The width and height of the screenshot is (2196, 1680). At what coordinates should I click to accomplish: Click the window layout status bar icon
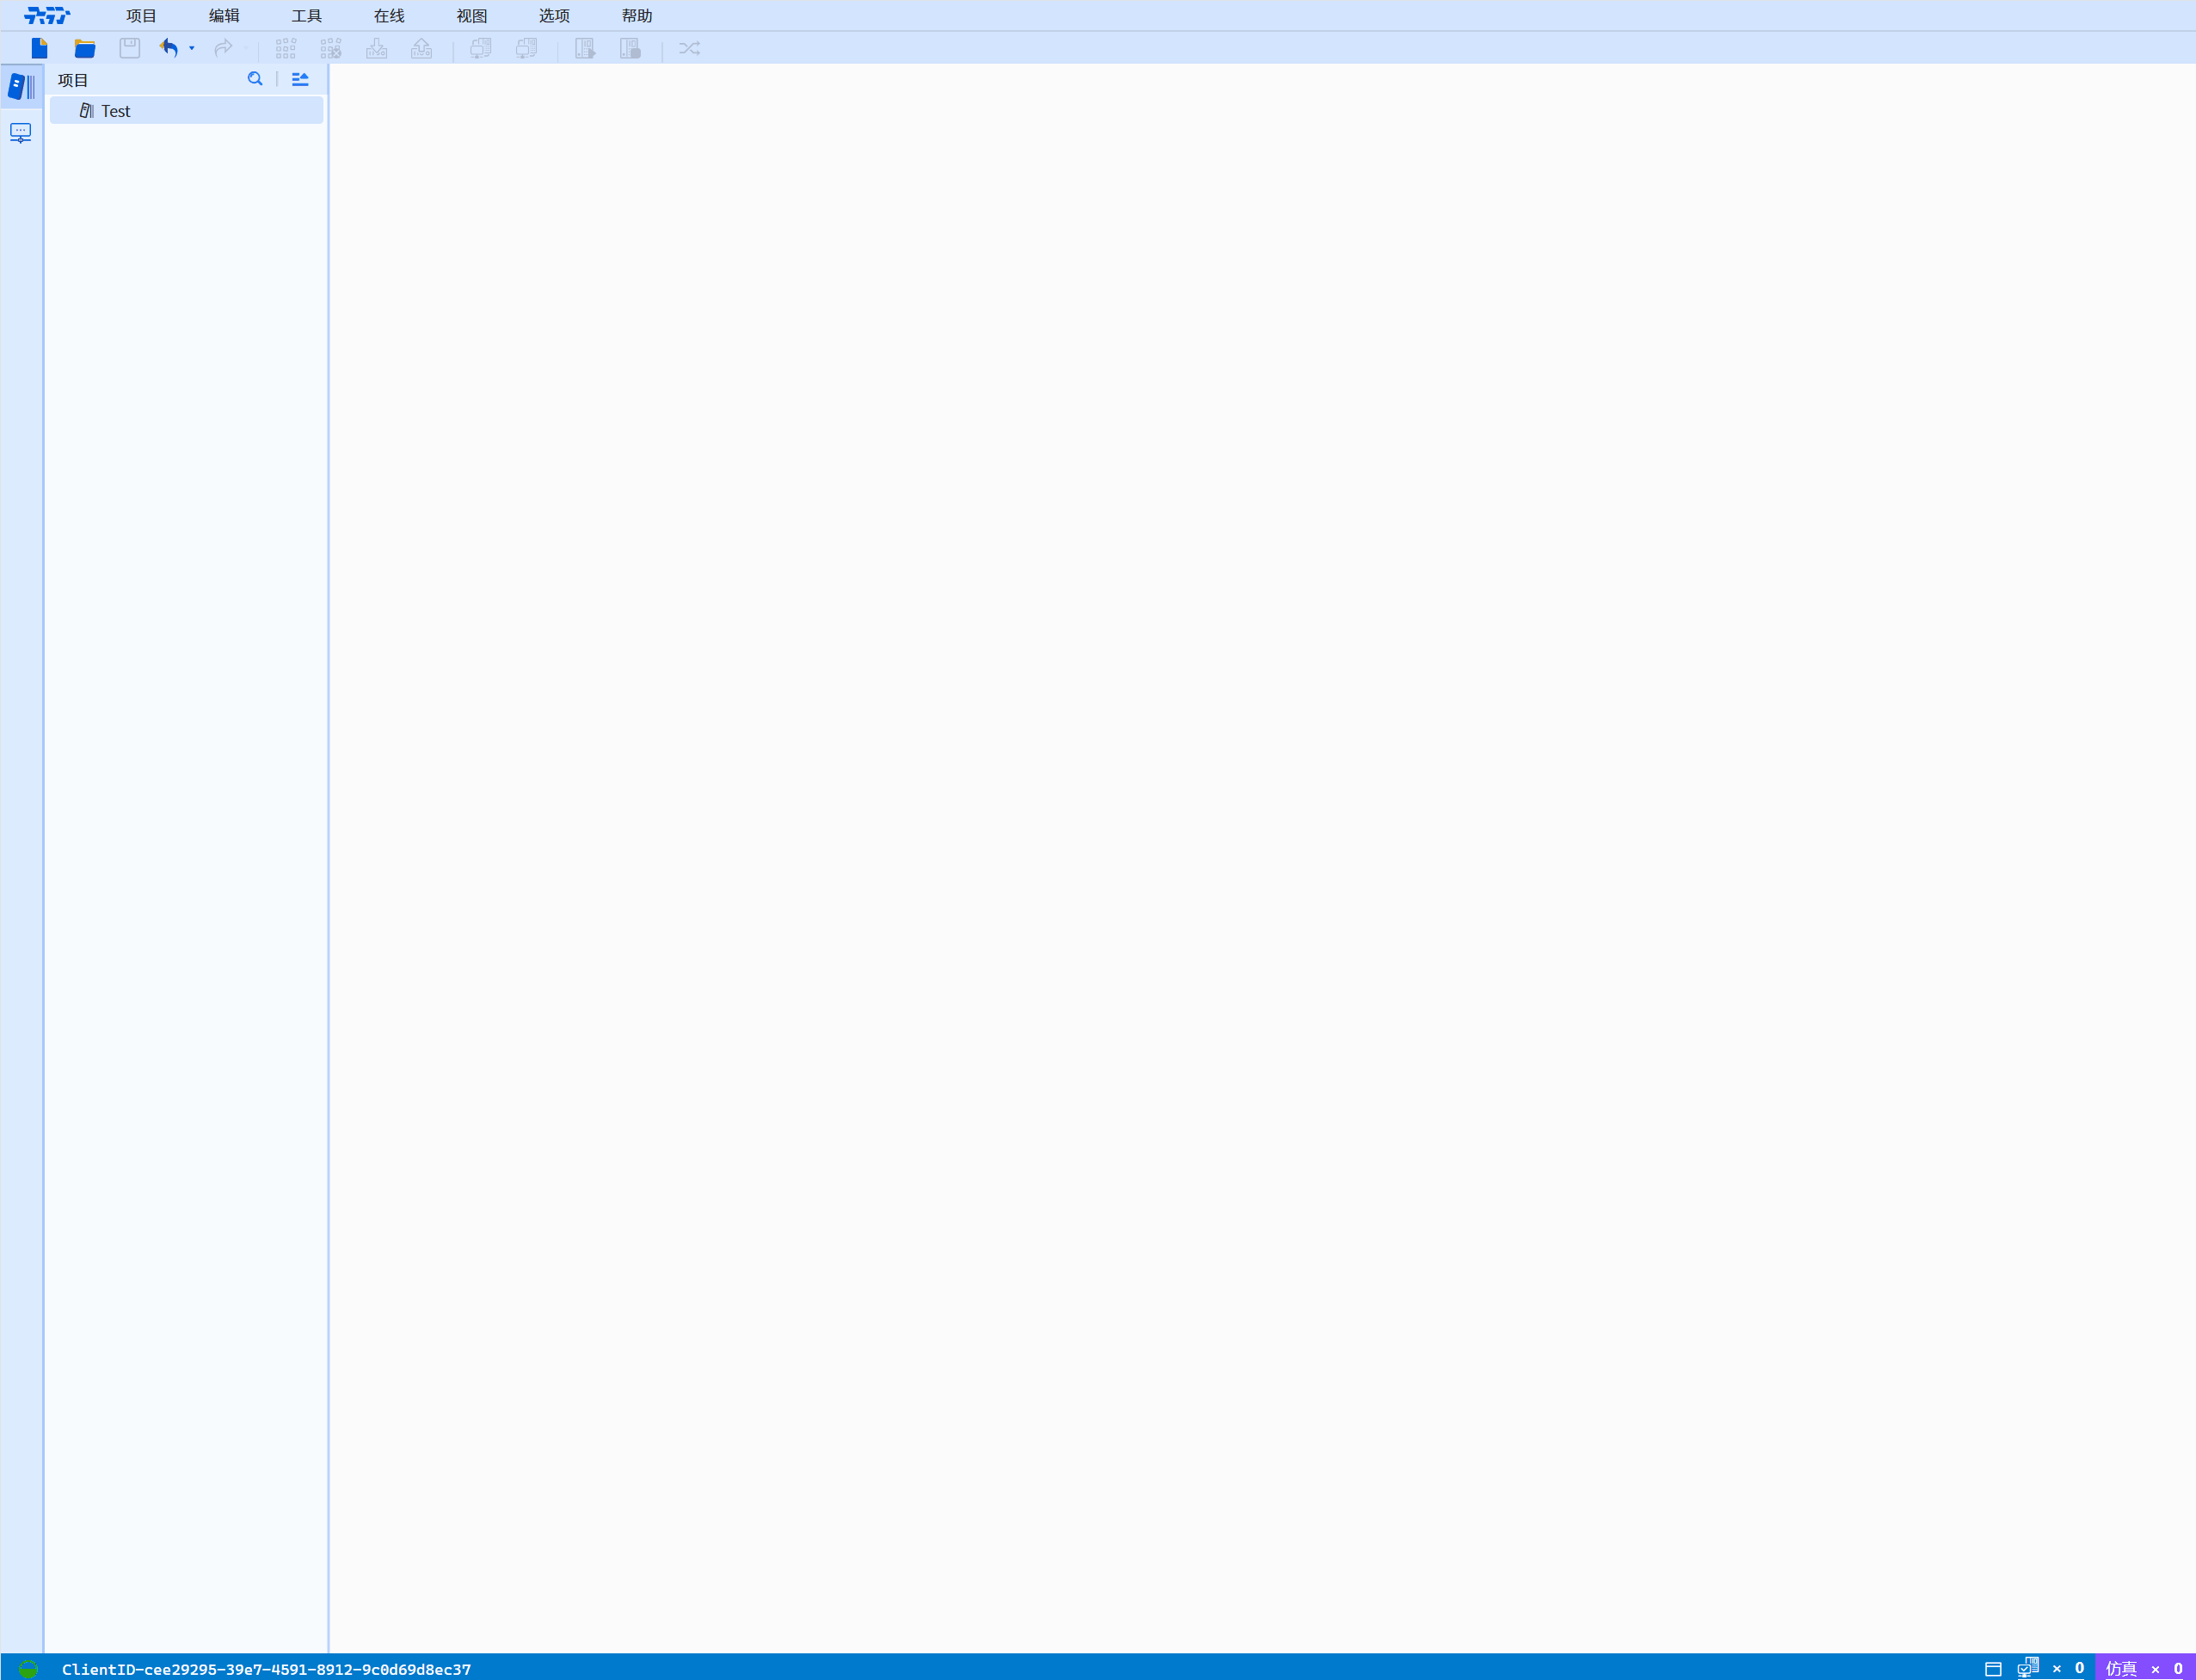click(x=1992, y=1668)
